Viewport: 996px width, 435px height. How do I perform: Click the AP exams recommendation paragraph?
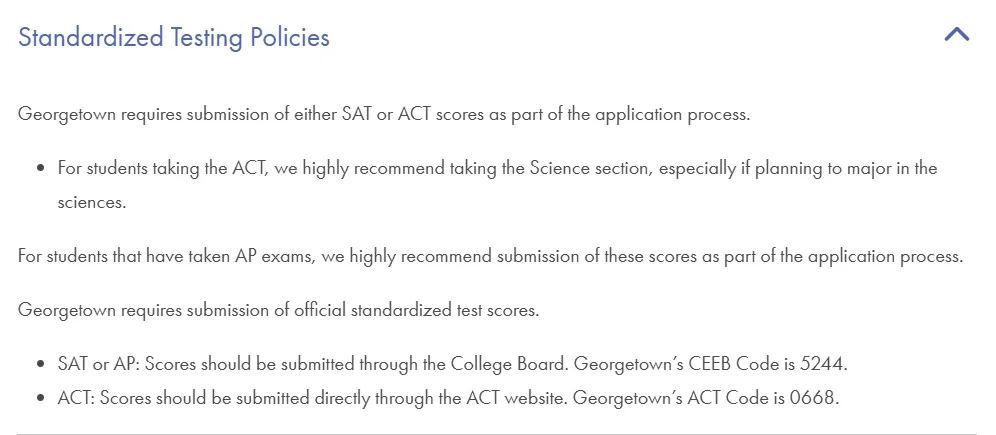coord(490,257)
